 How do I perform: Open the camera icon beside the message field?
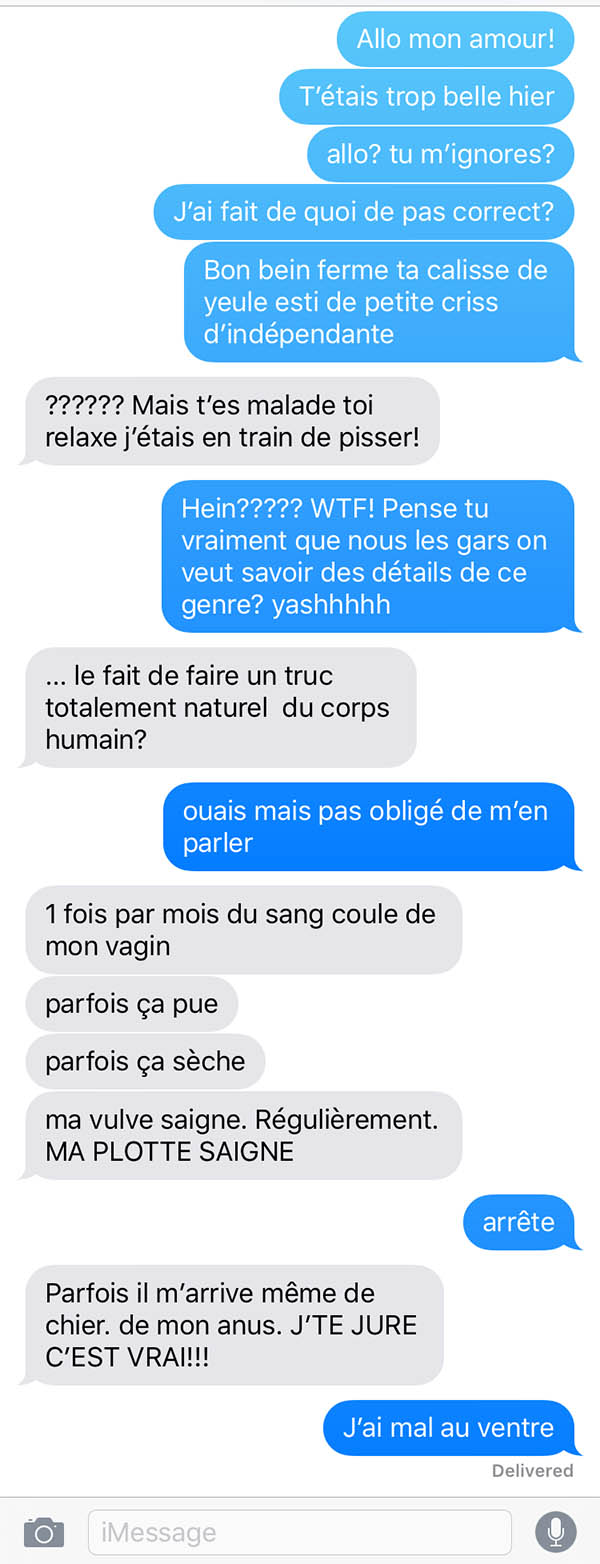pos(44,1531)
